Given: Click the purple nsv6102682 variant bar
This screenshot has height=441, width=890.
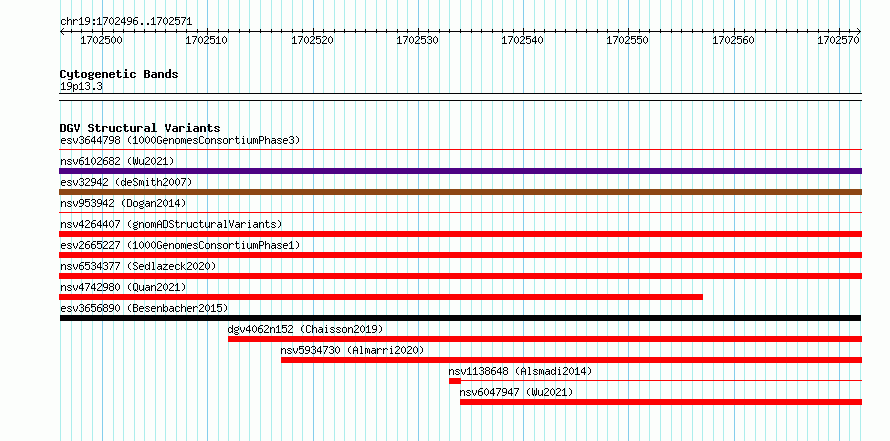Looking at the screenshot, I should tap(460, 171).
